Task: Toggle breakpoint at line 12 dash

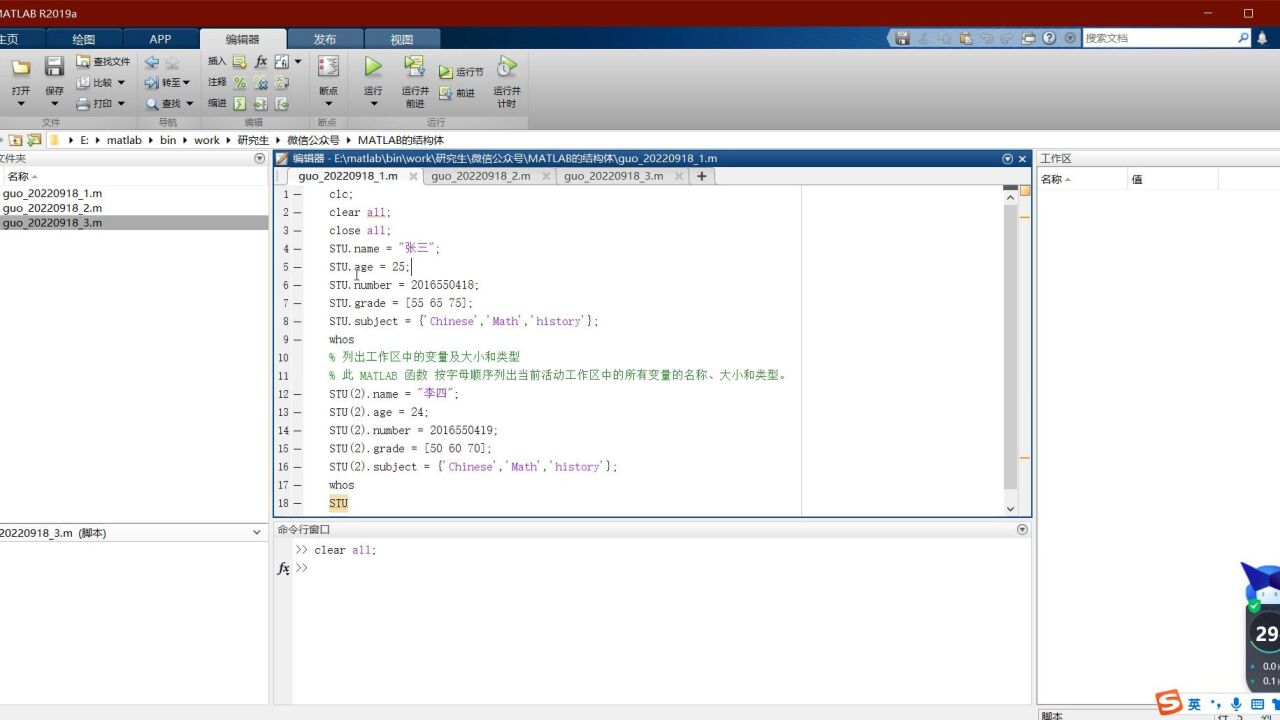Action: pyautogui.click(x=297, y=394)
